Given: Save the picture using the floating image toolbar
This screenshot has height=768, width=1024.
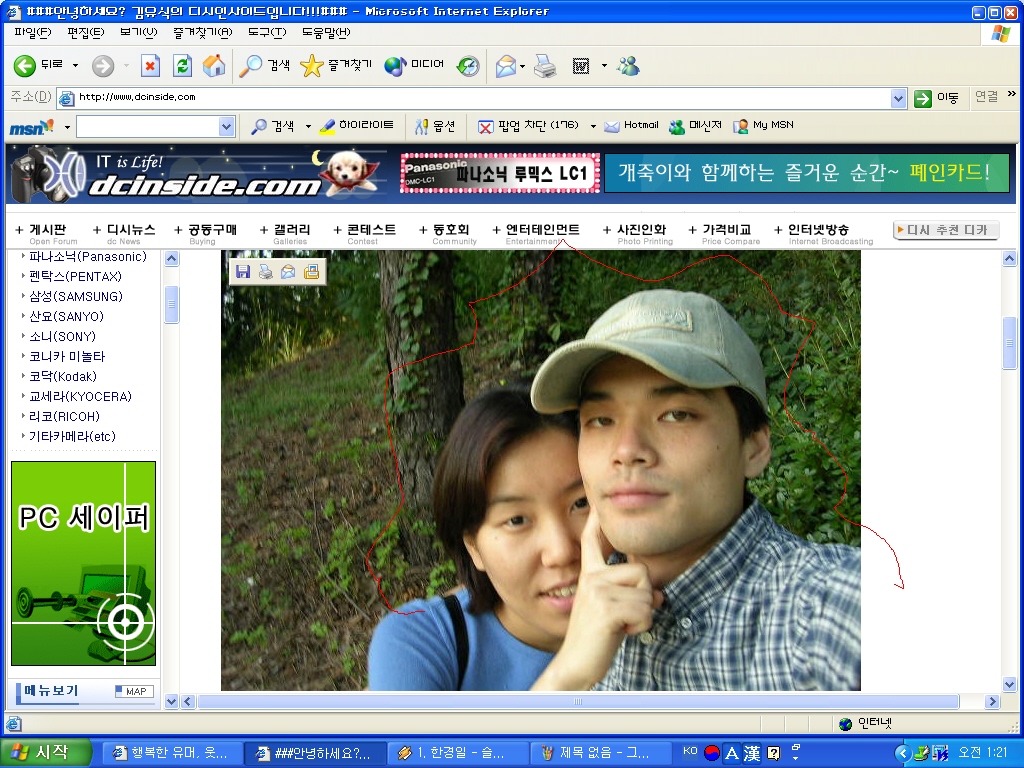Looking at the screenshot, I should click(x=242, y=272).
